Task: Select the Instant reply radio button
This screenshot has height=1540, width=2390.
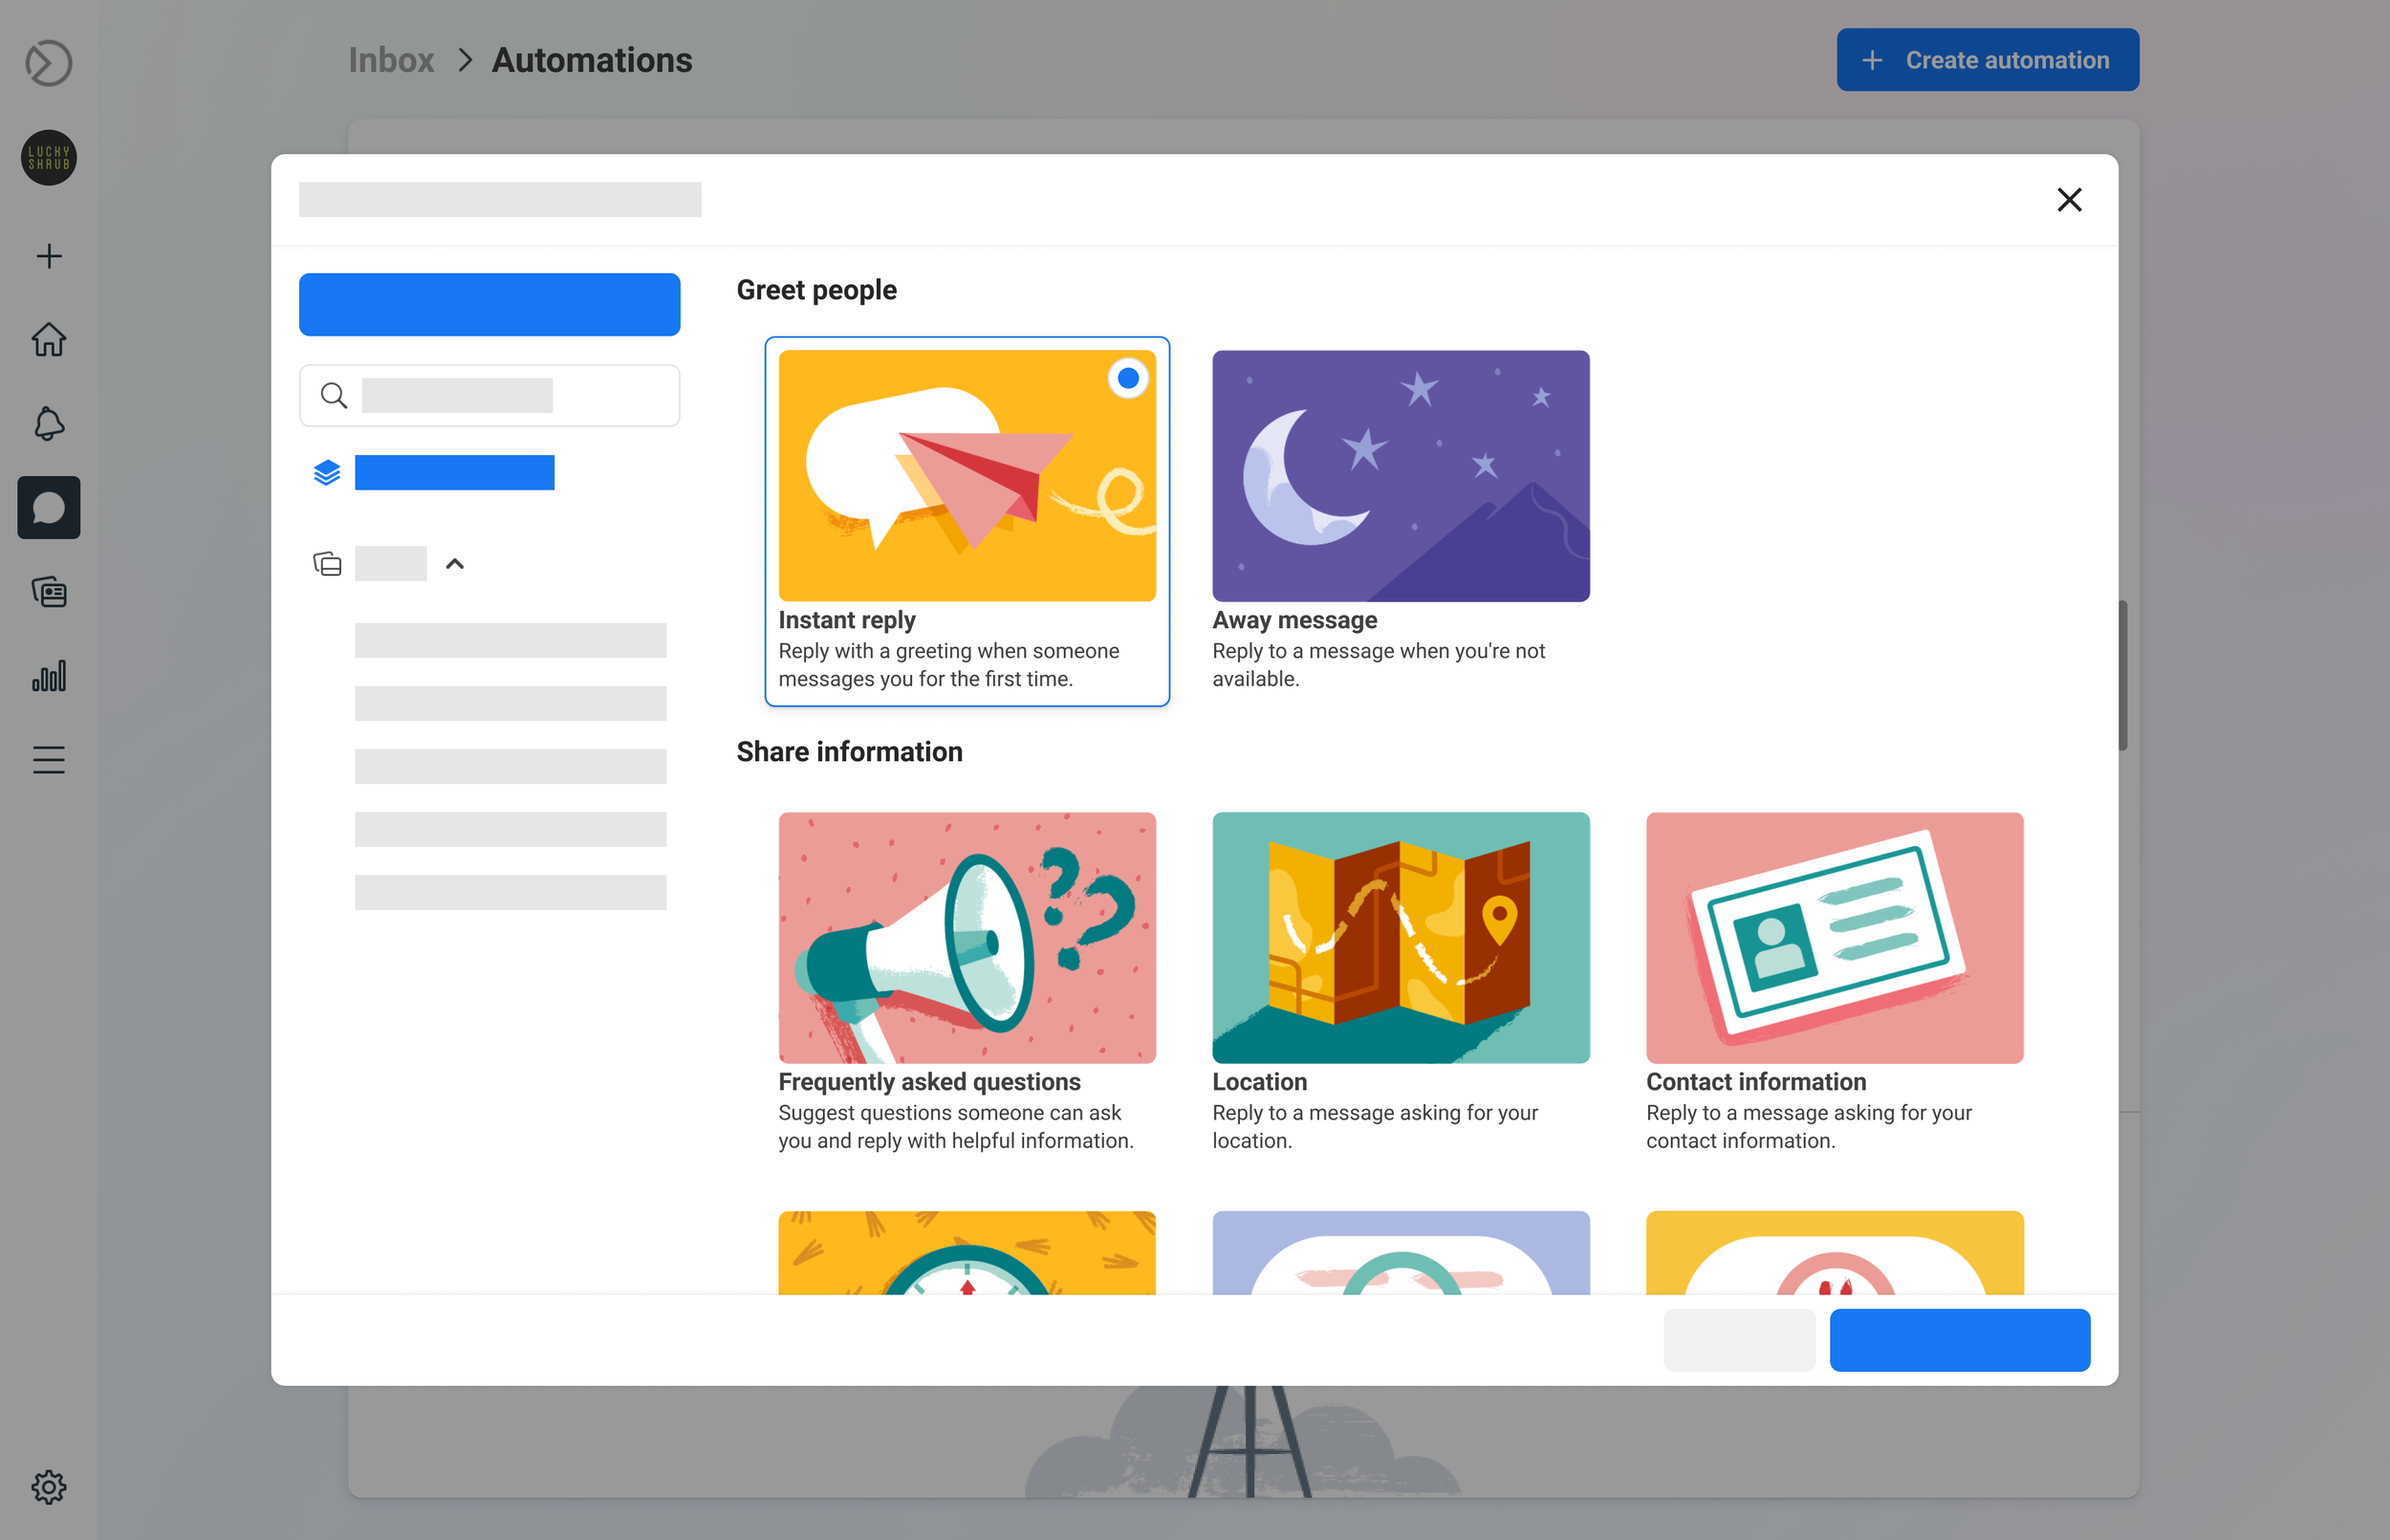Action: click(x=1127, y=378)
